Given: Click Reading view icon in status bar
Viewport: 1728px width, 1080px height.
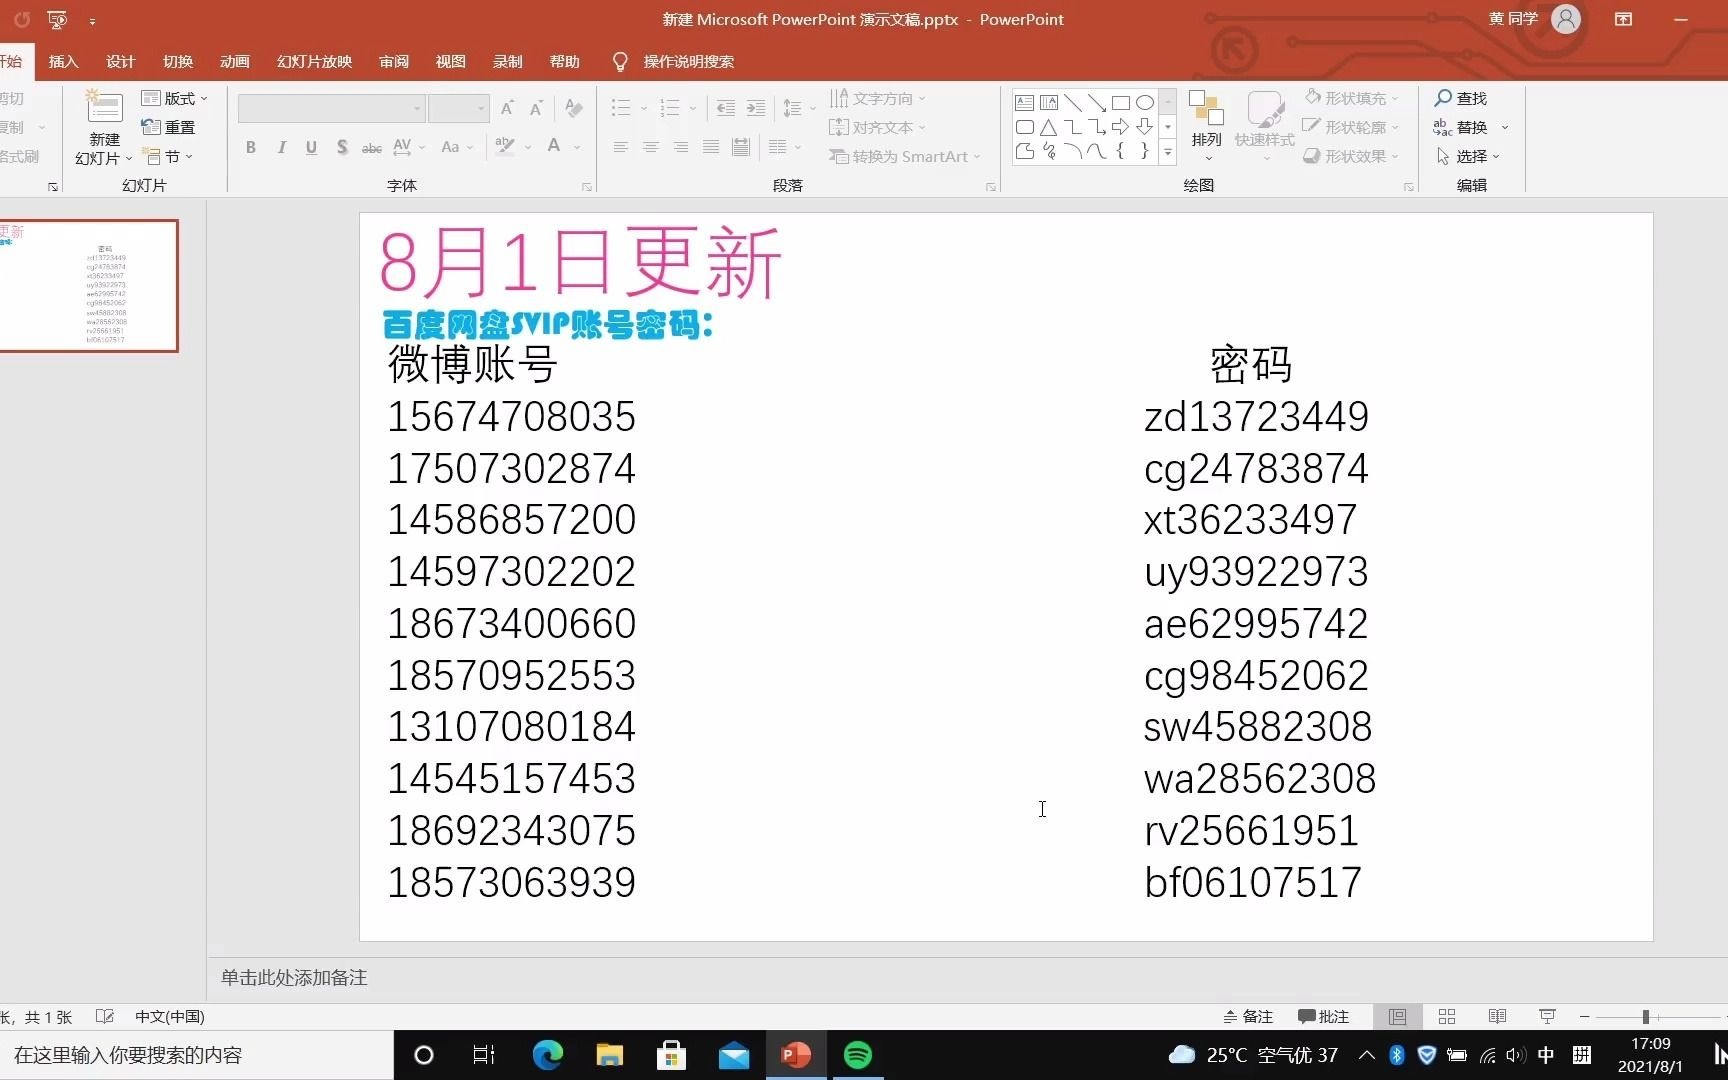Looking at the screenshot, I should (x=1497, y=1016).
